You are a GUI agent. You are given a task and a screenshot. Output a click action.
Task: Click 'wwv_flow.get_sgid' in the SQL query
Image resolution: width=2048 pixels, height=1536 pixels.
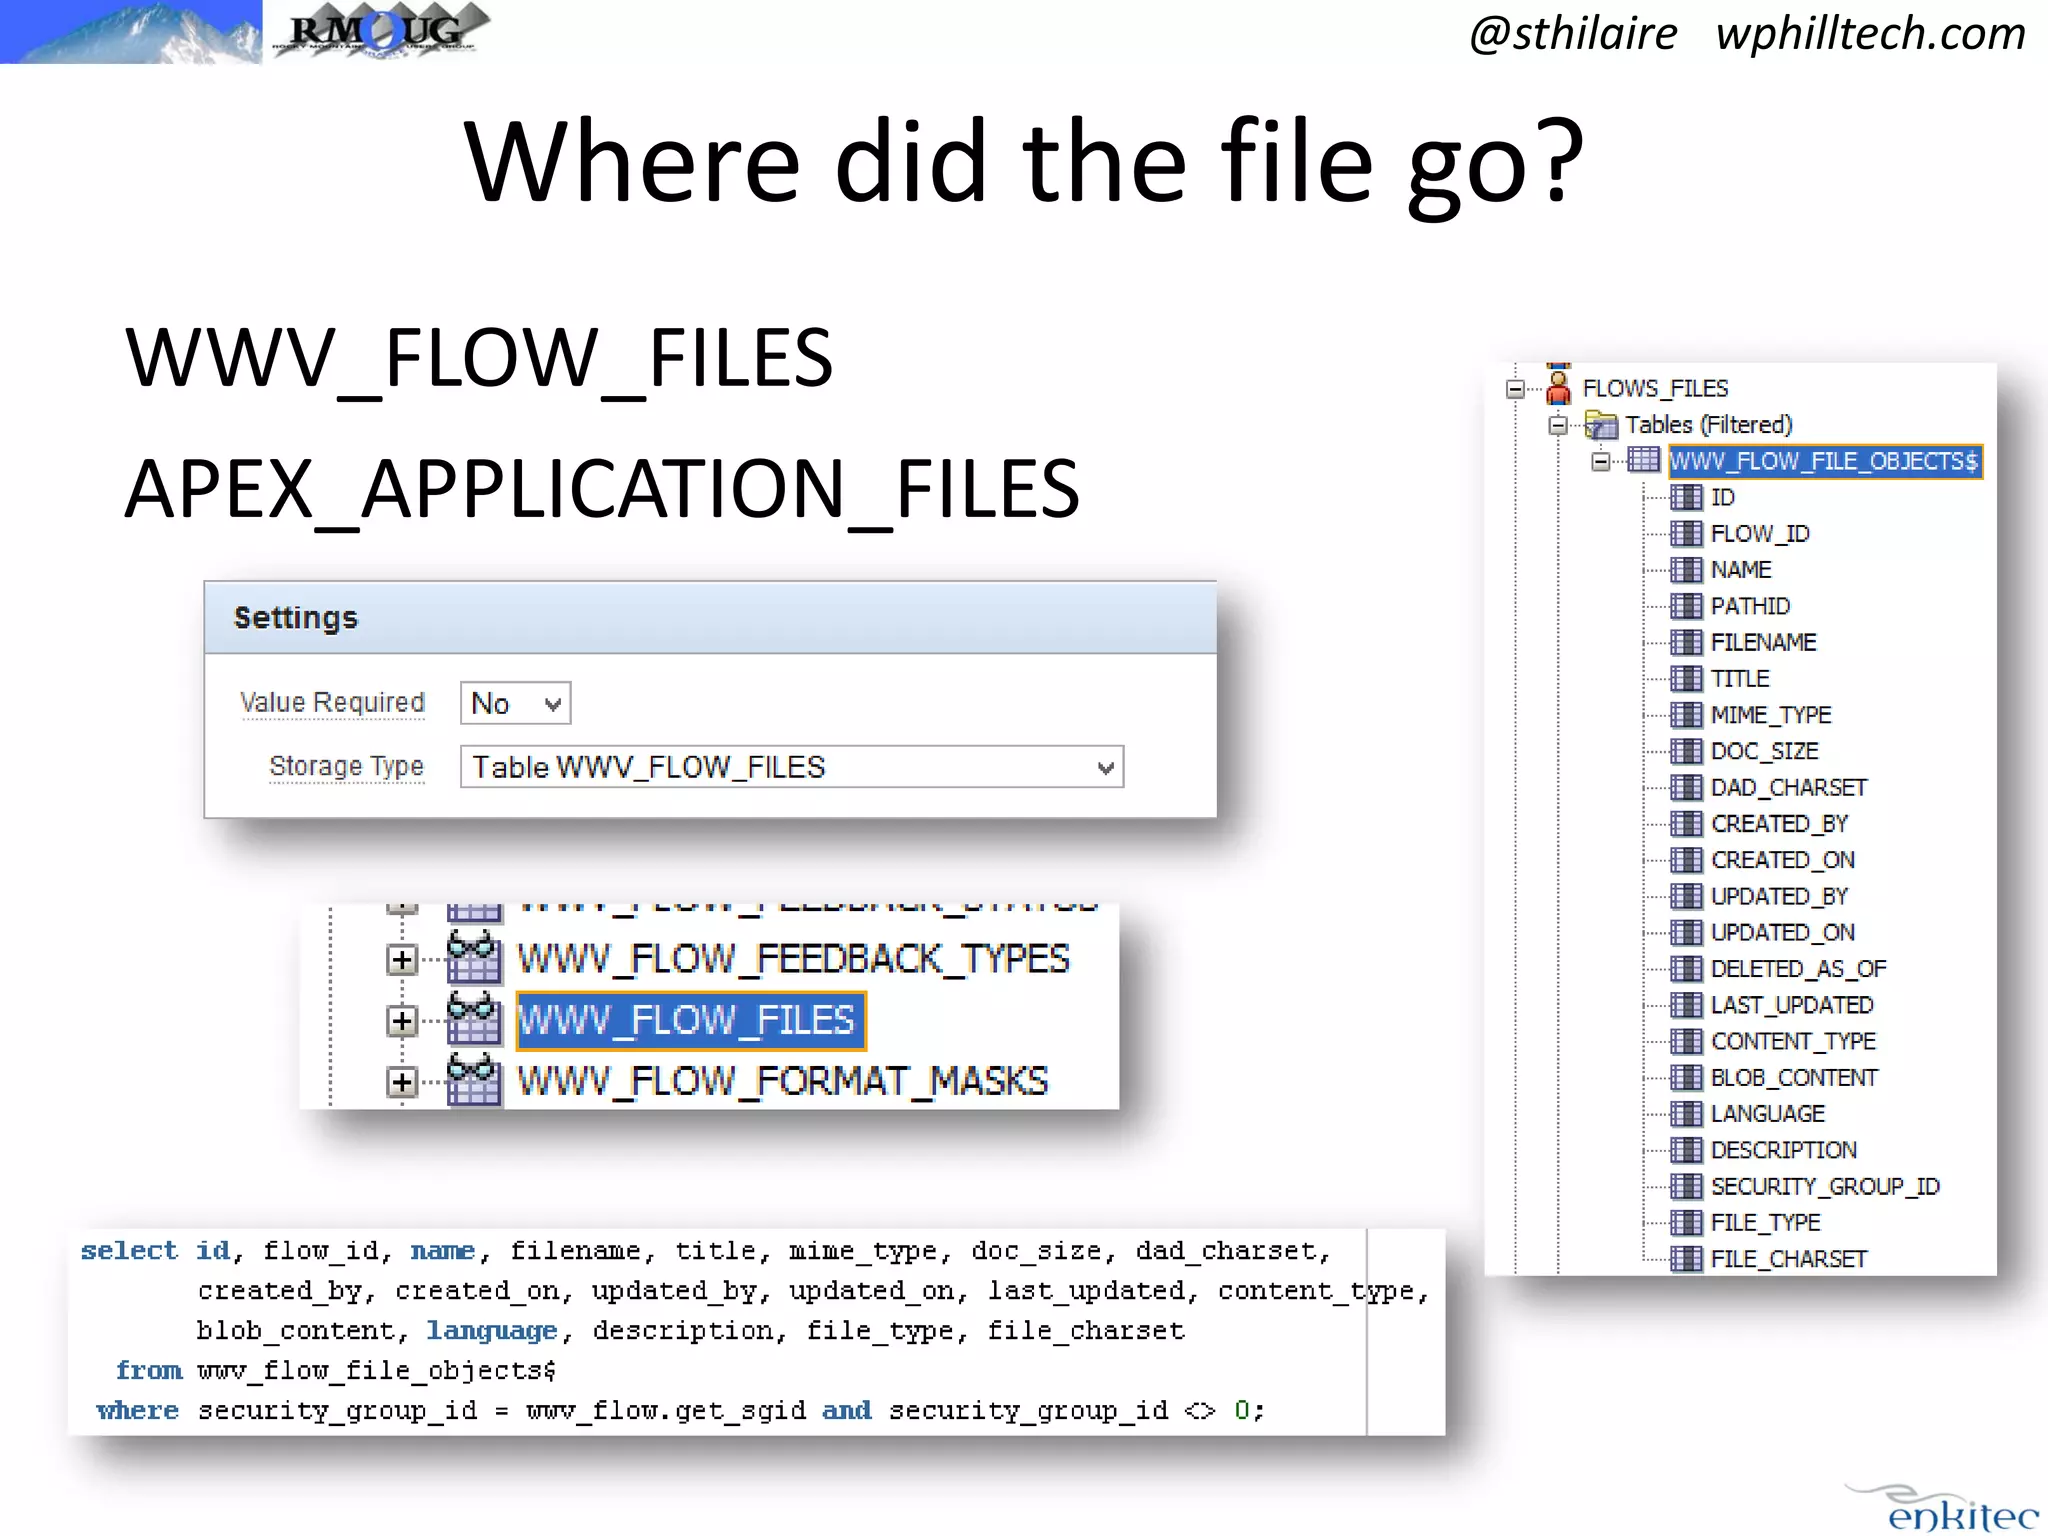pyautogui.click(x=666, y=1411)
